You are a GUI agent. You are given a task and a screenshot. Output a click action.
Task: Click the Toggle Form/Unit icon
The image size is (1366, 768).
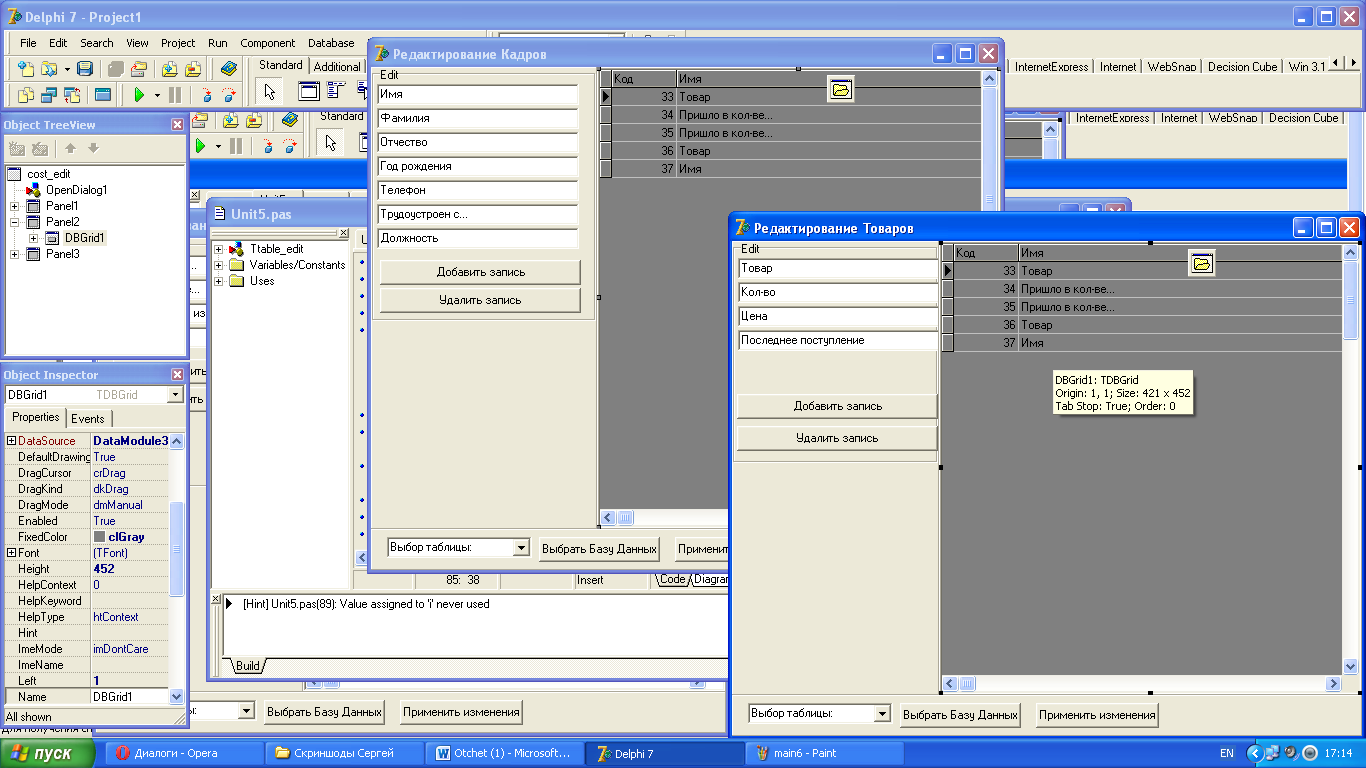pyautogui.click(x=72, y=95)
